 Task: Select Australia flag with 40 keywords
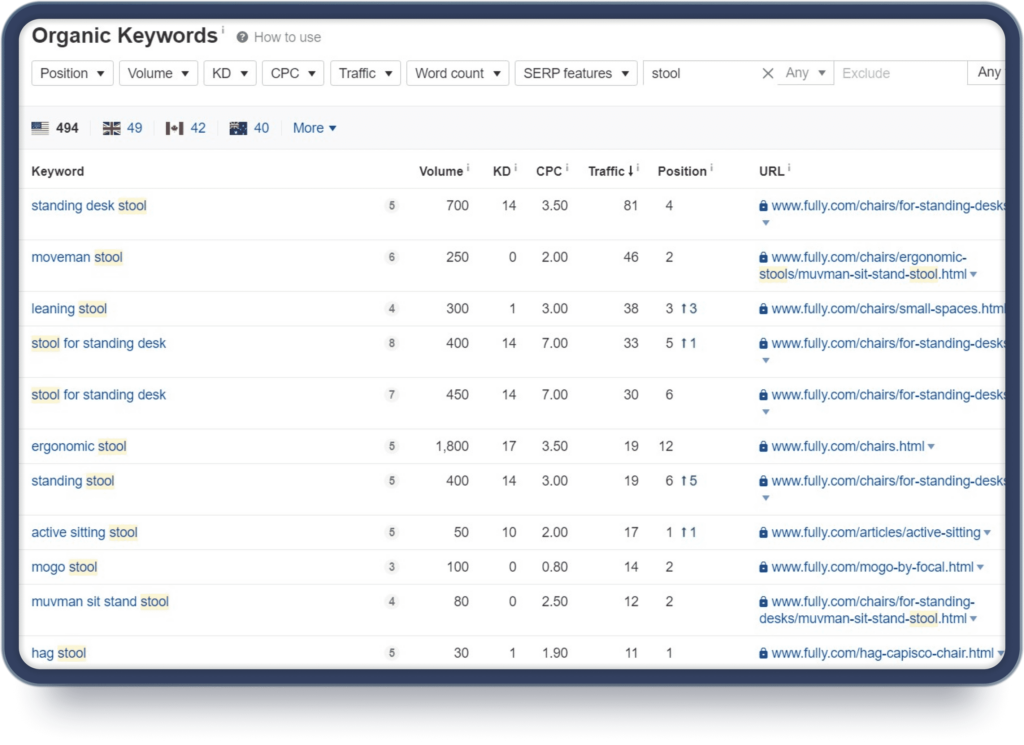tap(249, 128)
